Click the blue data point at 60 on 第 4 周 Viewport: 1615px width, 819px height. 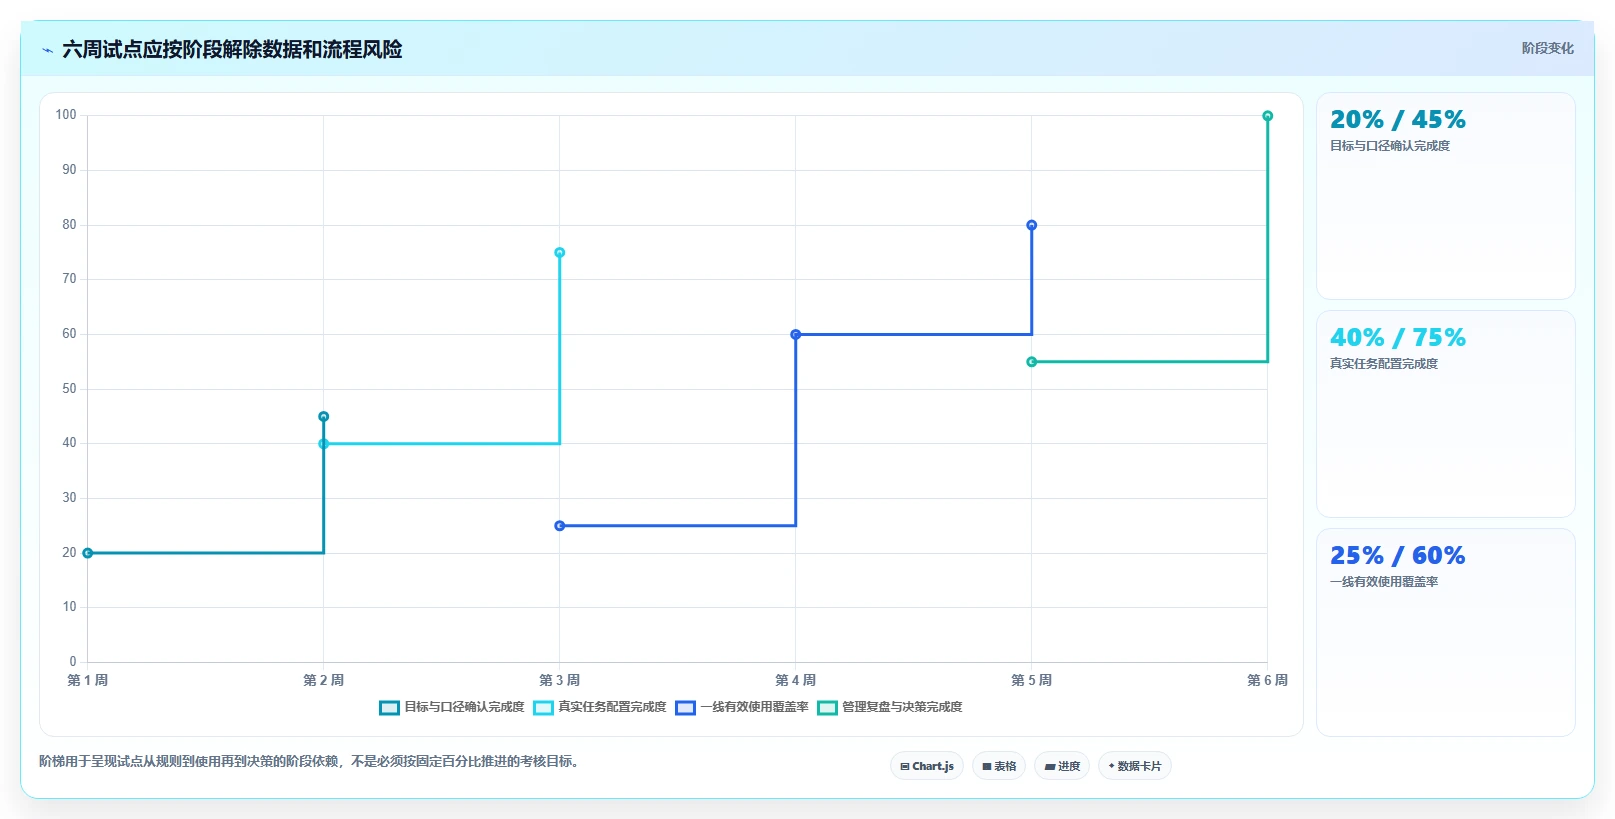795,334
